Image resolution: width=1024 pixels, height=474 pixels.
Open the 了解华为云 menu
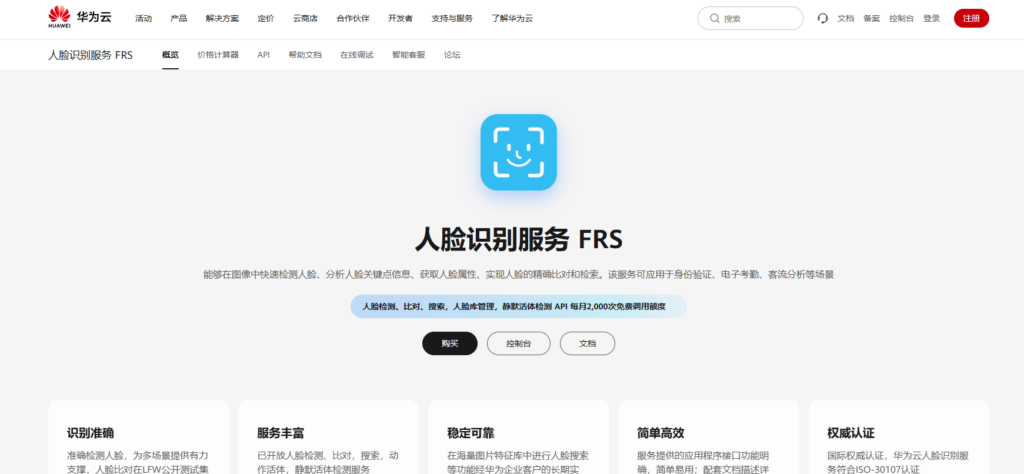pos(512,18)
